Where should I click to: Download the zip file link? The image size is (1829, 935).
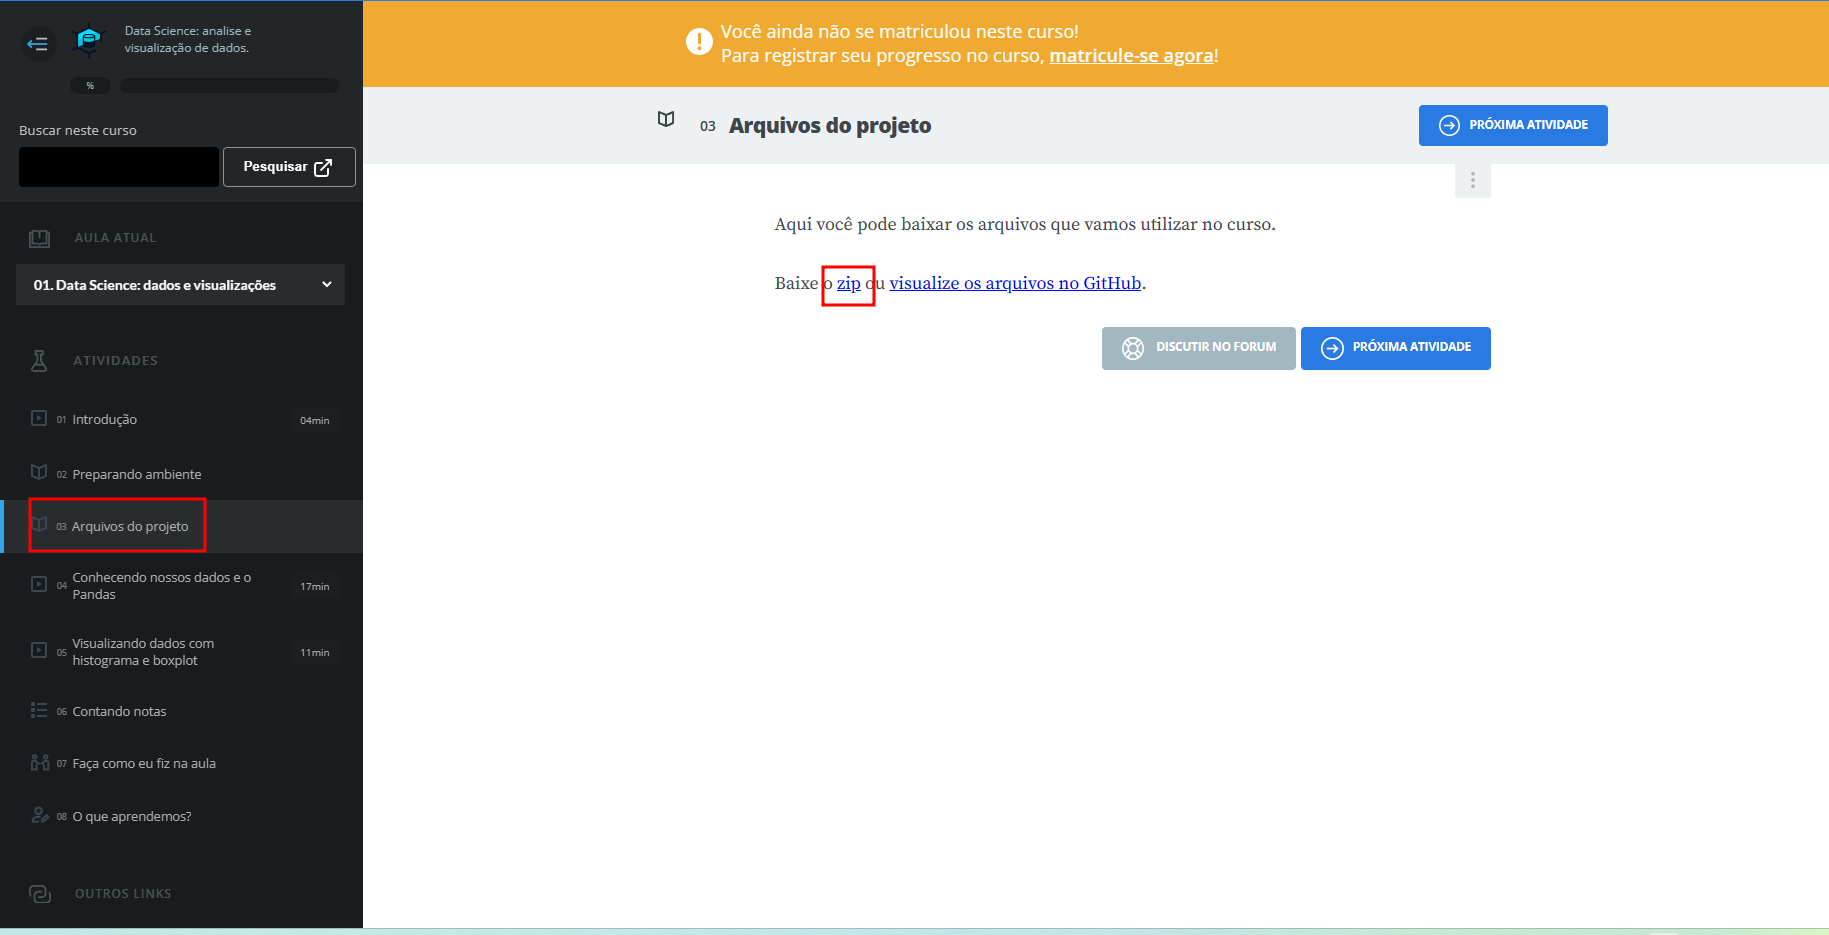click(849, 283)
